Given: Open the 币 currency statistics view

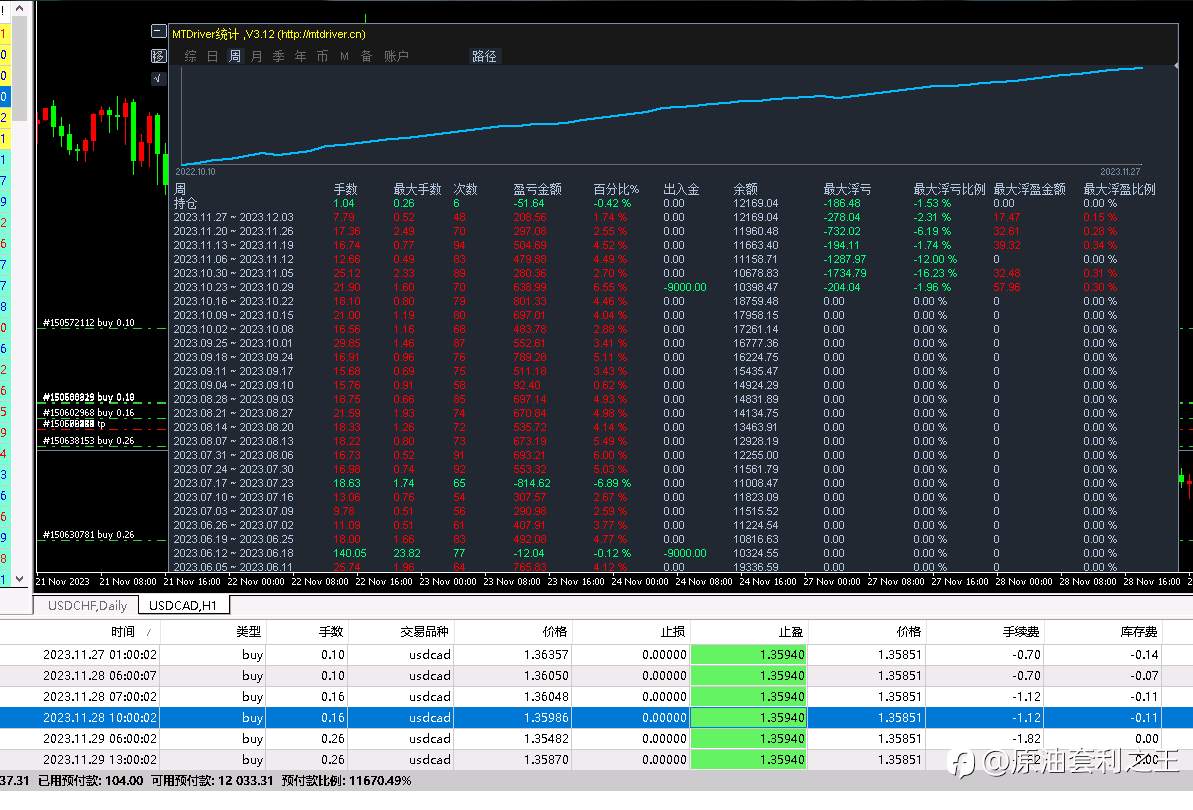Looking at the screenshot, I should tap(323, 56).
